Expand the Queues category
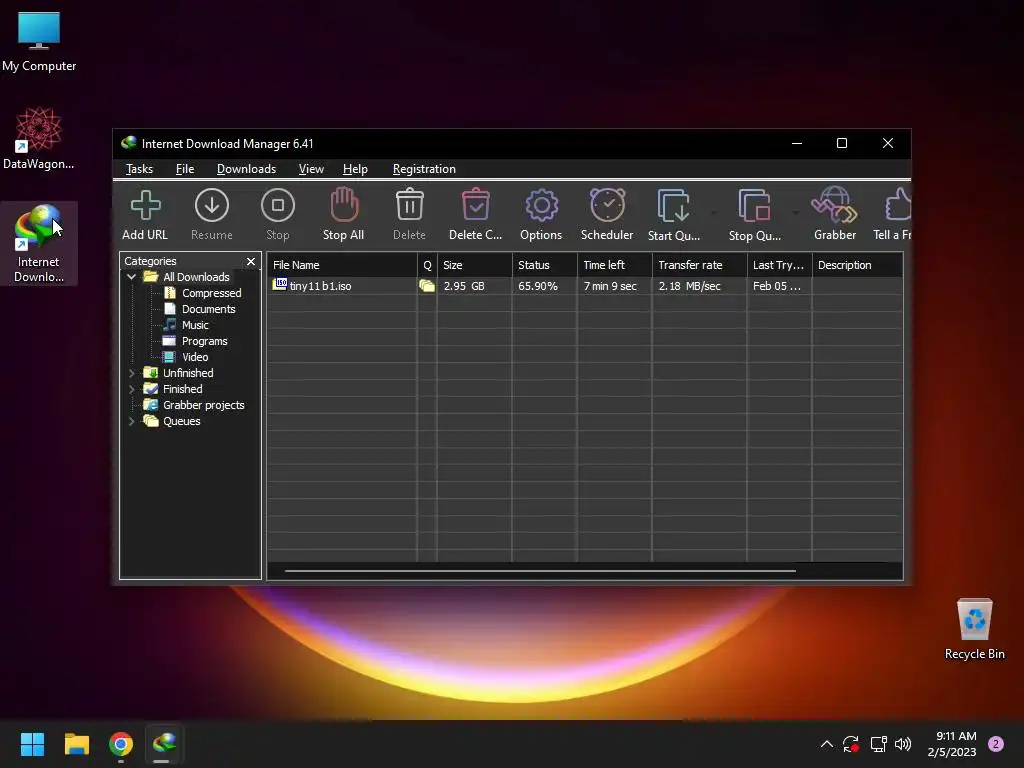Viewport: 1024px width, 768px height. coord(131,421)
